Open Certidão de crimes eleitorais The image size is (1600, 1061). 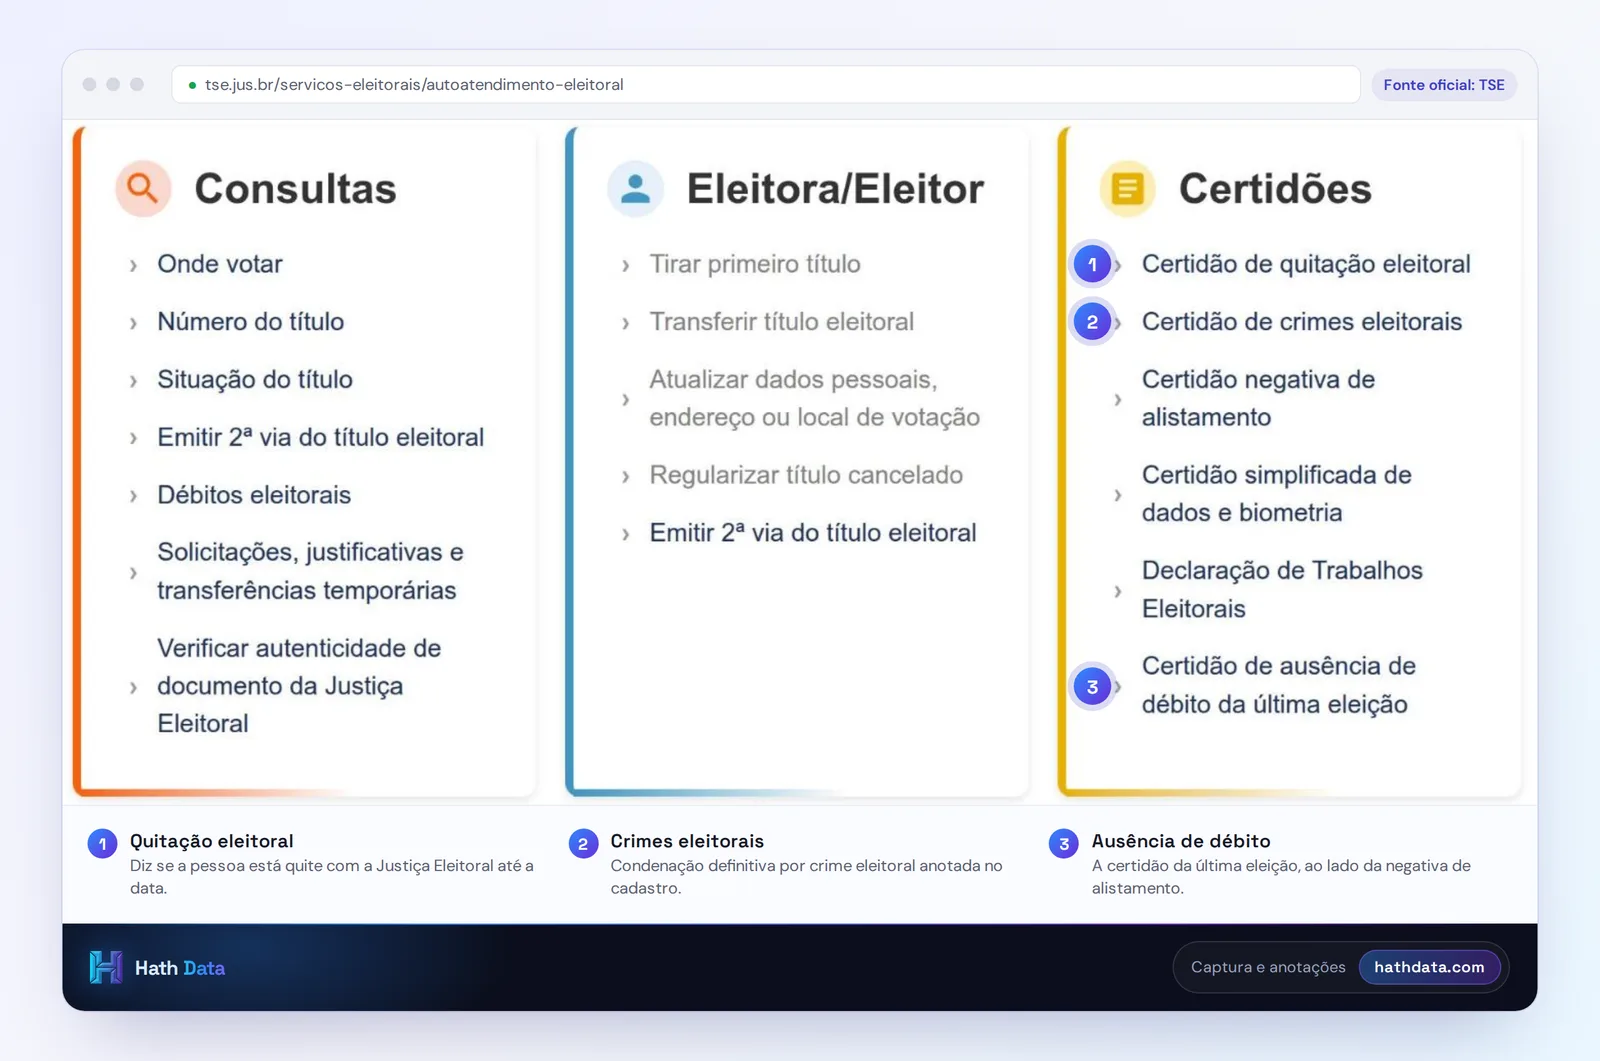(1302, 322)
